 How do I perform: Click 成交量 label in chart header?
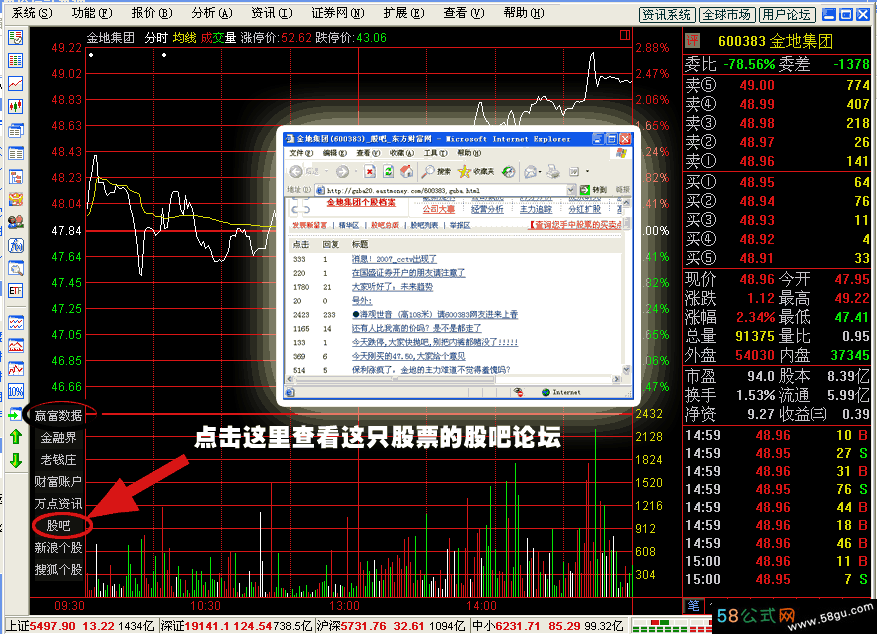(x=218, y=37)
